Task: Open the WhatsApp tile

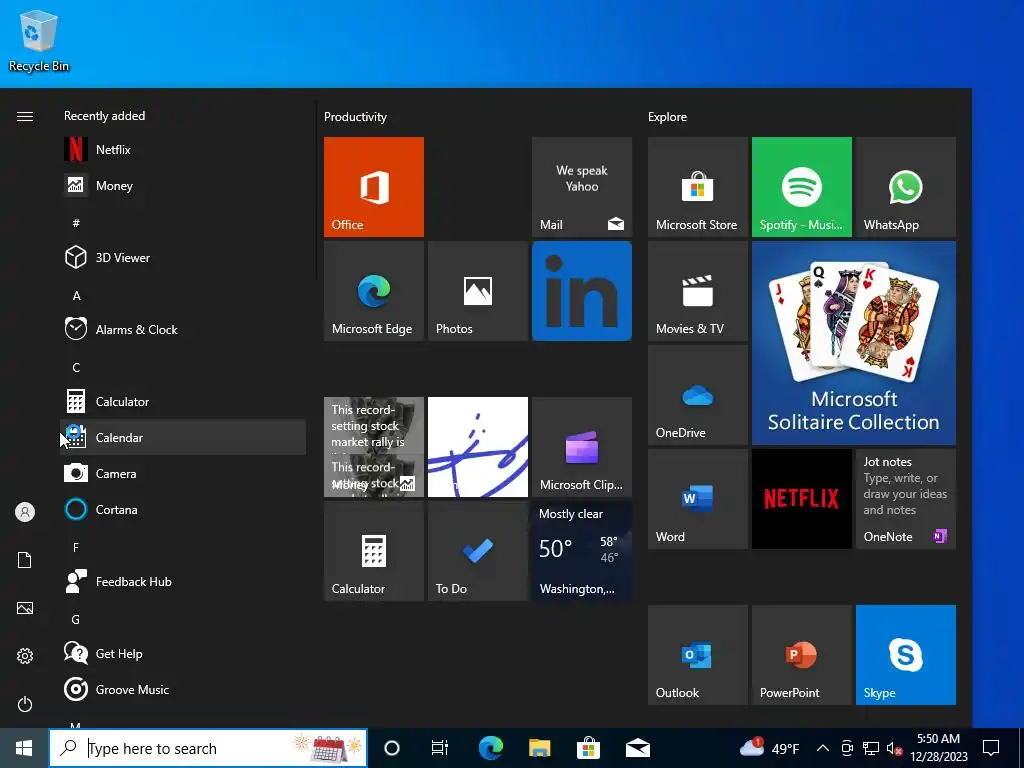Action: coord(906,187)
